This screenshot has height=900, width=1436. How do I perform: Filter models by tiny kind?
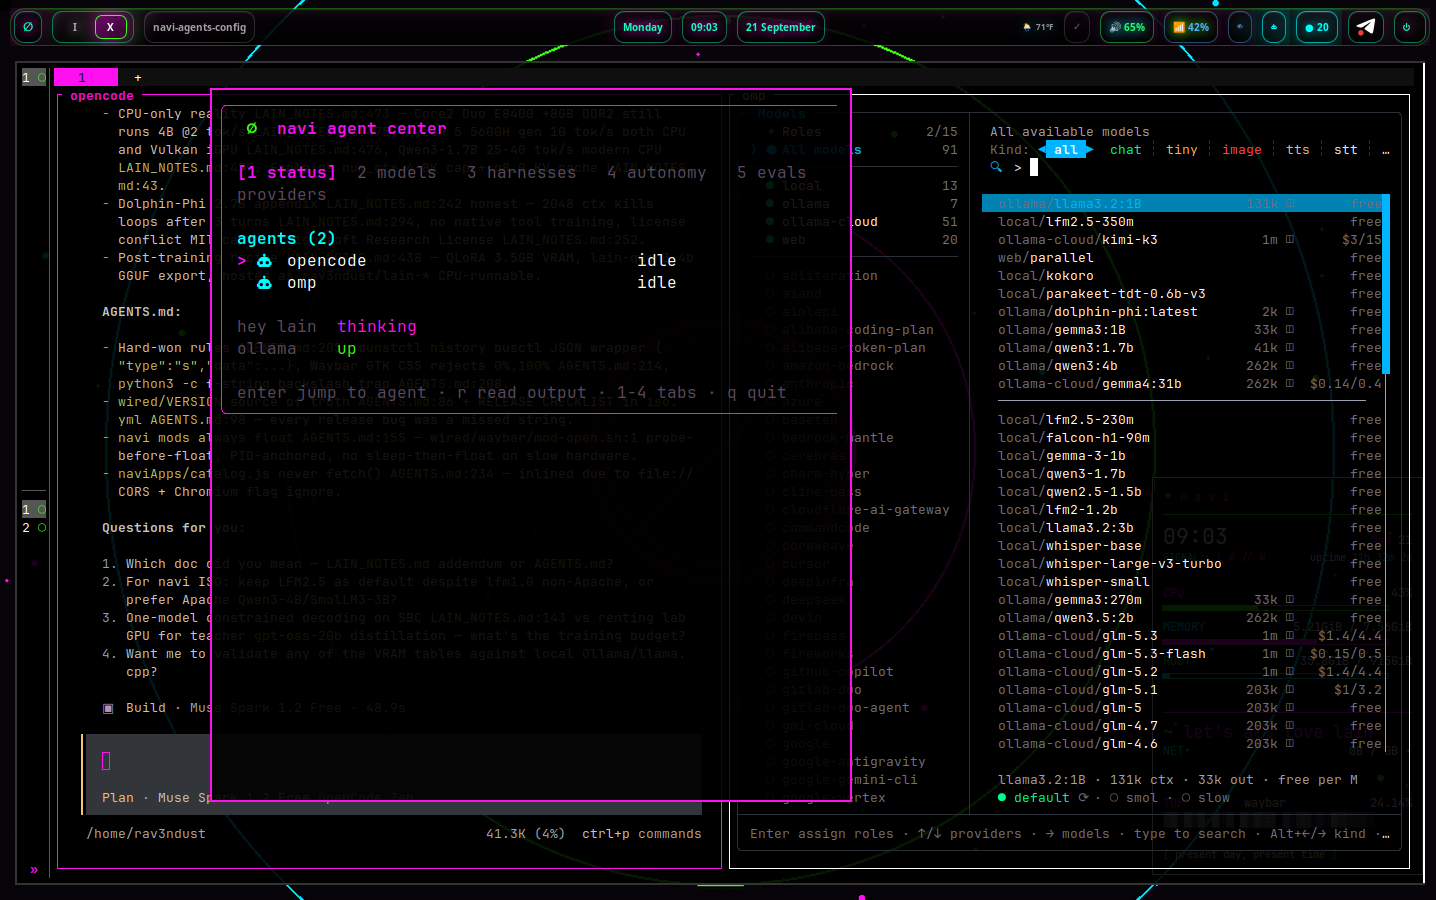(1182, 150)
